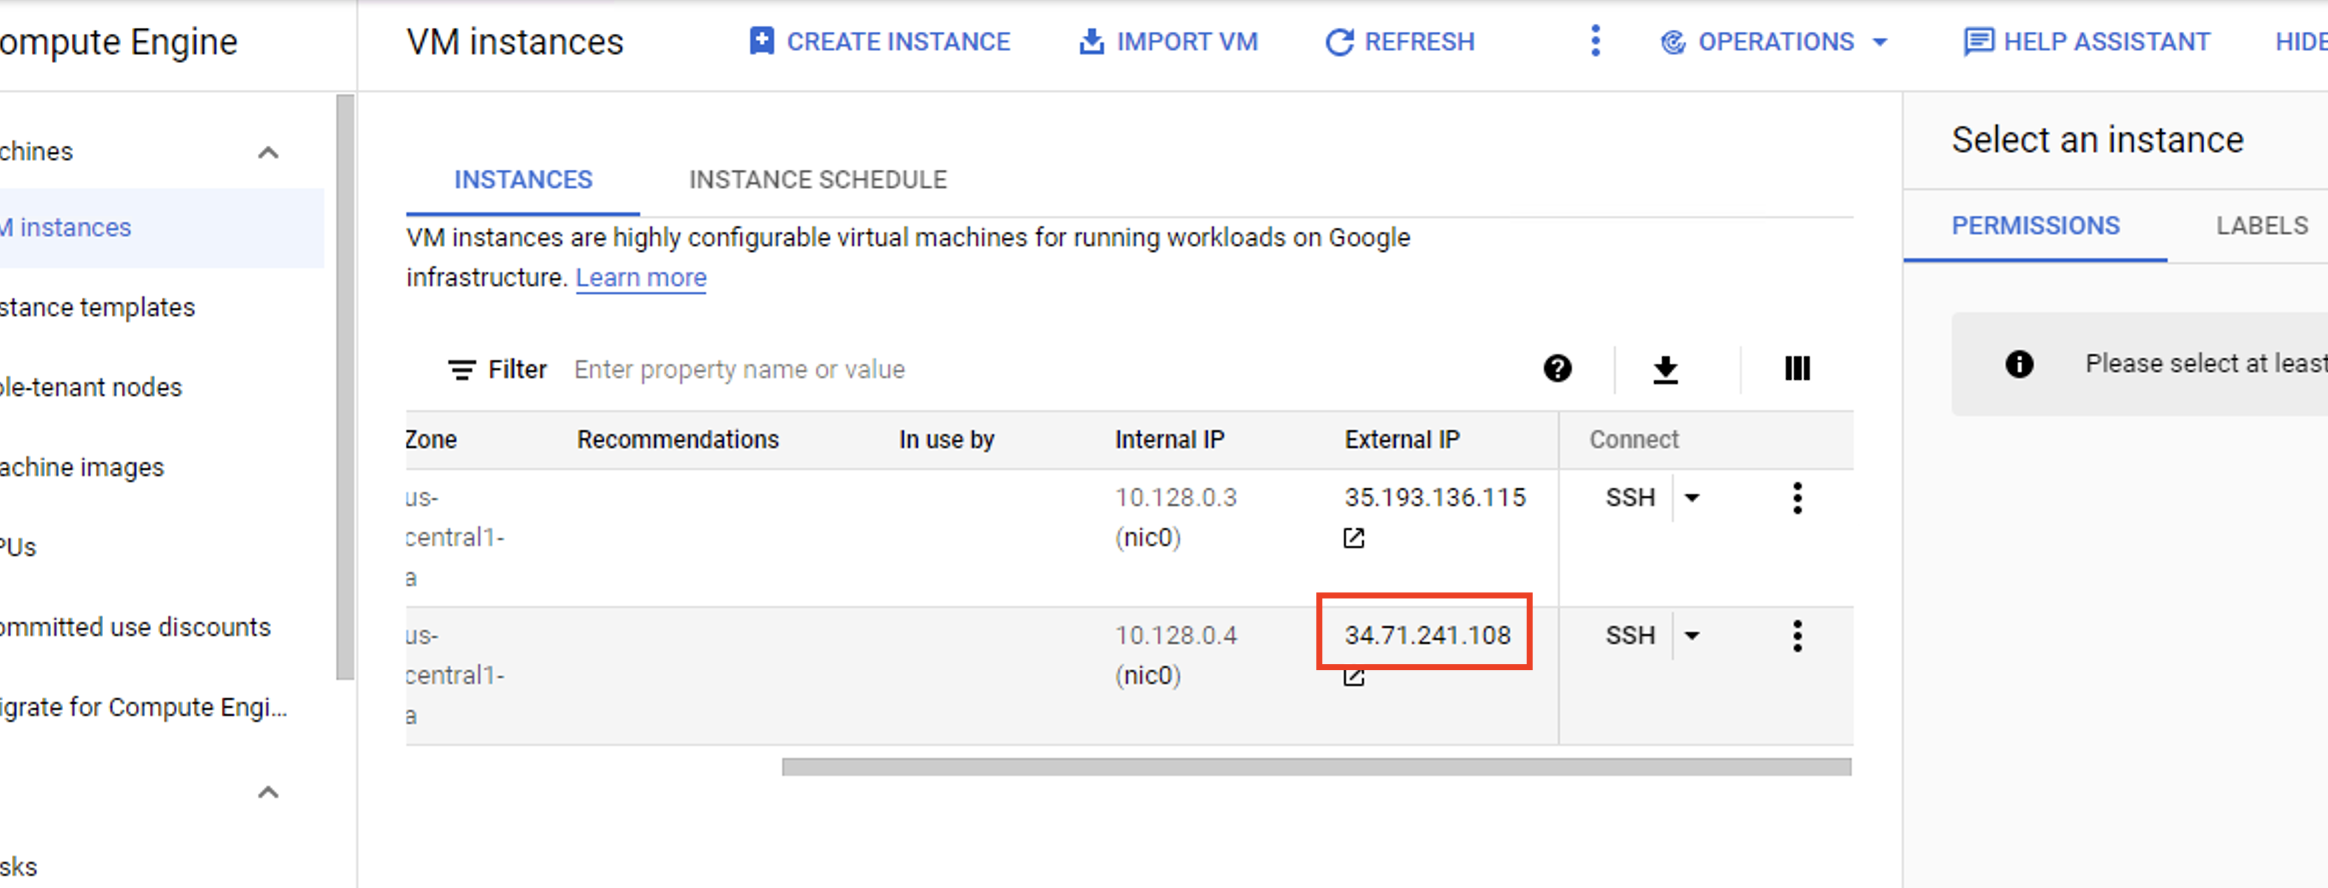Connect via SSH to 35.193.136.115 instance

pos(1631,498)
